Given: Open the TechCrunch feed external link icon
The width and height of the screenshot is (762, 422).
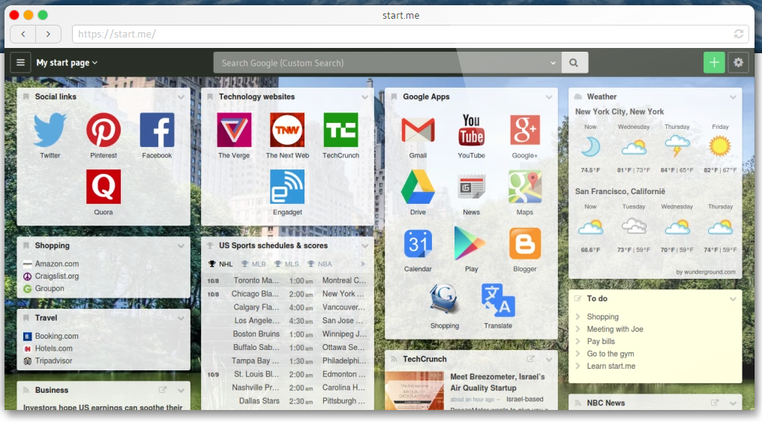Looking at the screenshot, I should [530, 359].
